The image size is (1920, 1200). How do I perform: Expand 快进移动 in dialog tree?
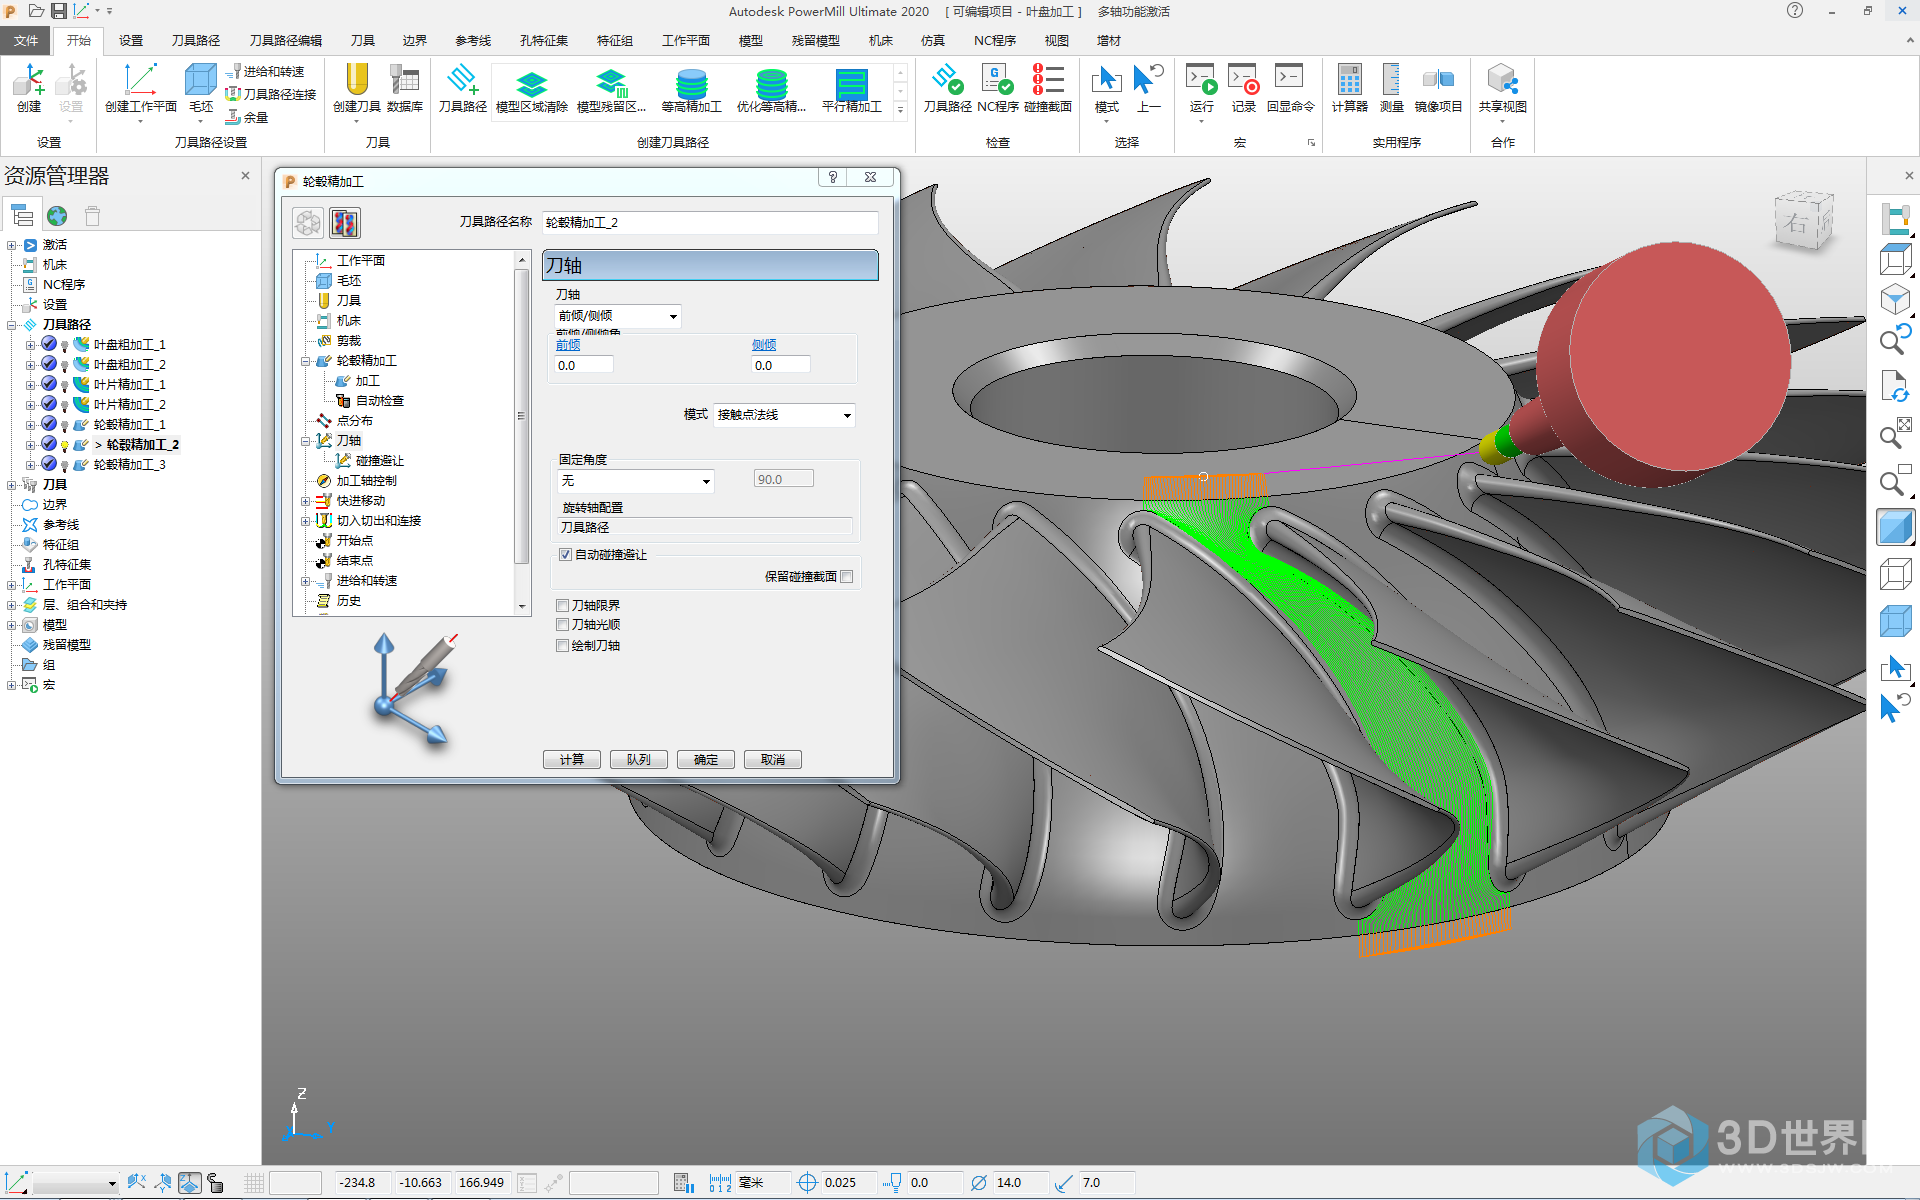coord(305,501)
